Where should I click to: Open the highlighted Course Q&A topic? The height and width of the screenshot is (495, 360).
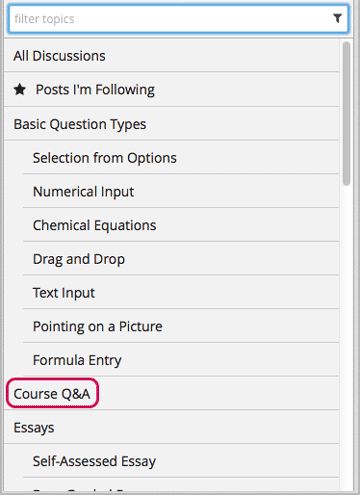point(52,393)
